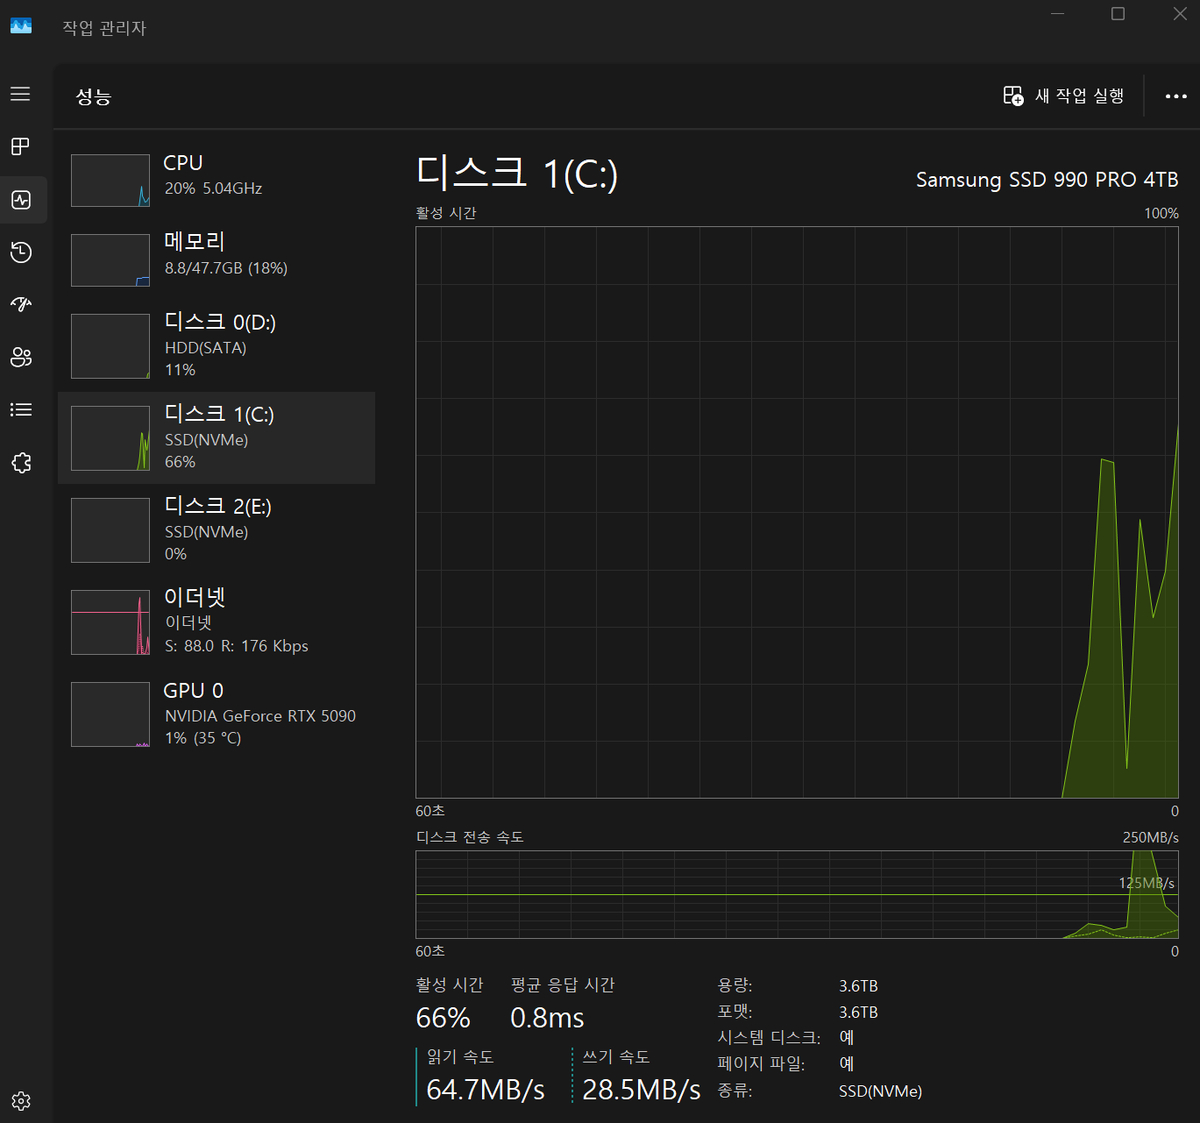1200x1123 pixels.
Task: Click the disk active time graph
Action: pyautogui.click(x=797, y=512)
